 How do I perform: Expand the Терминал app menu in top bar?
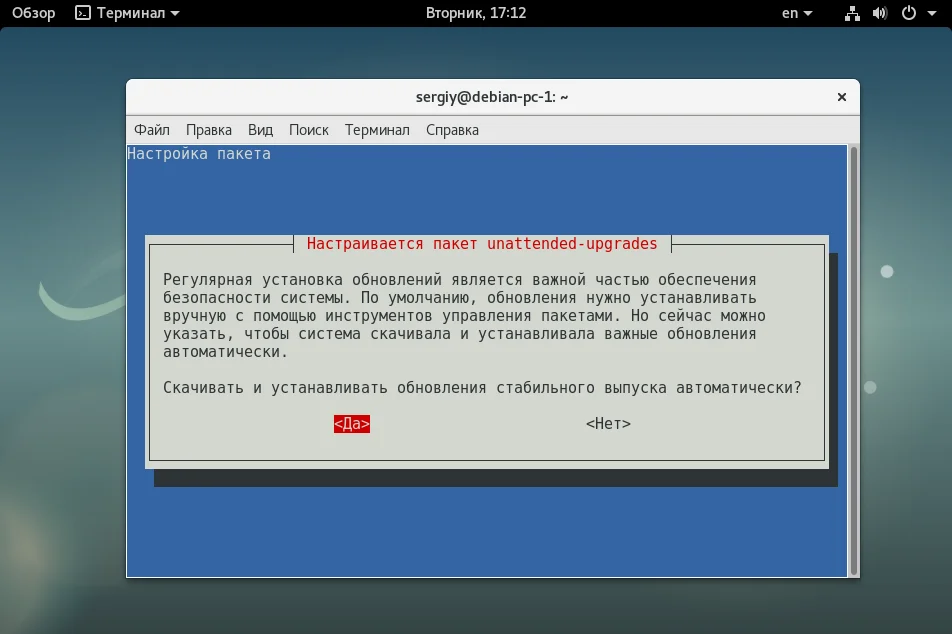[128, 13]
